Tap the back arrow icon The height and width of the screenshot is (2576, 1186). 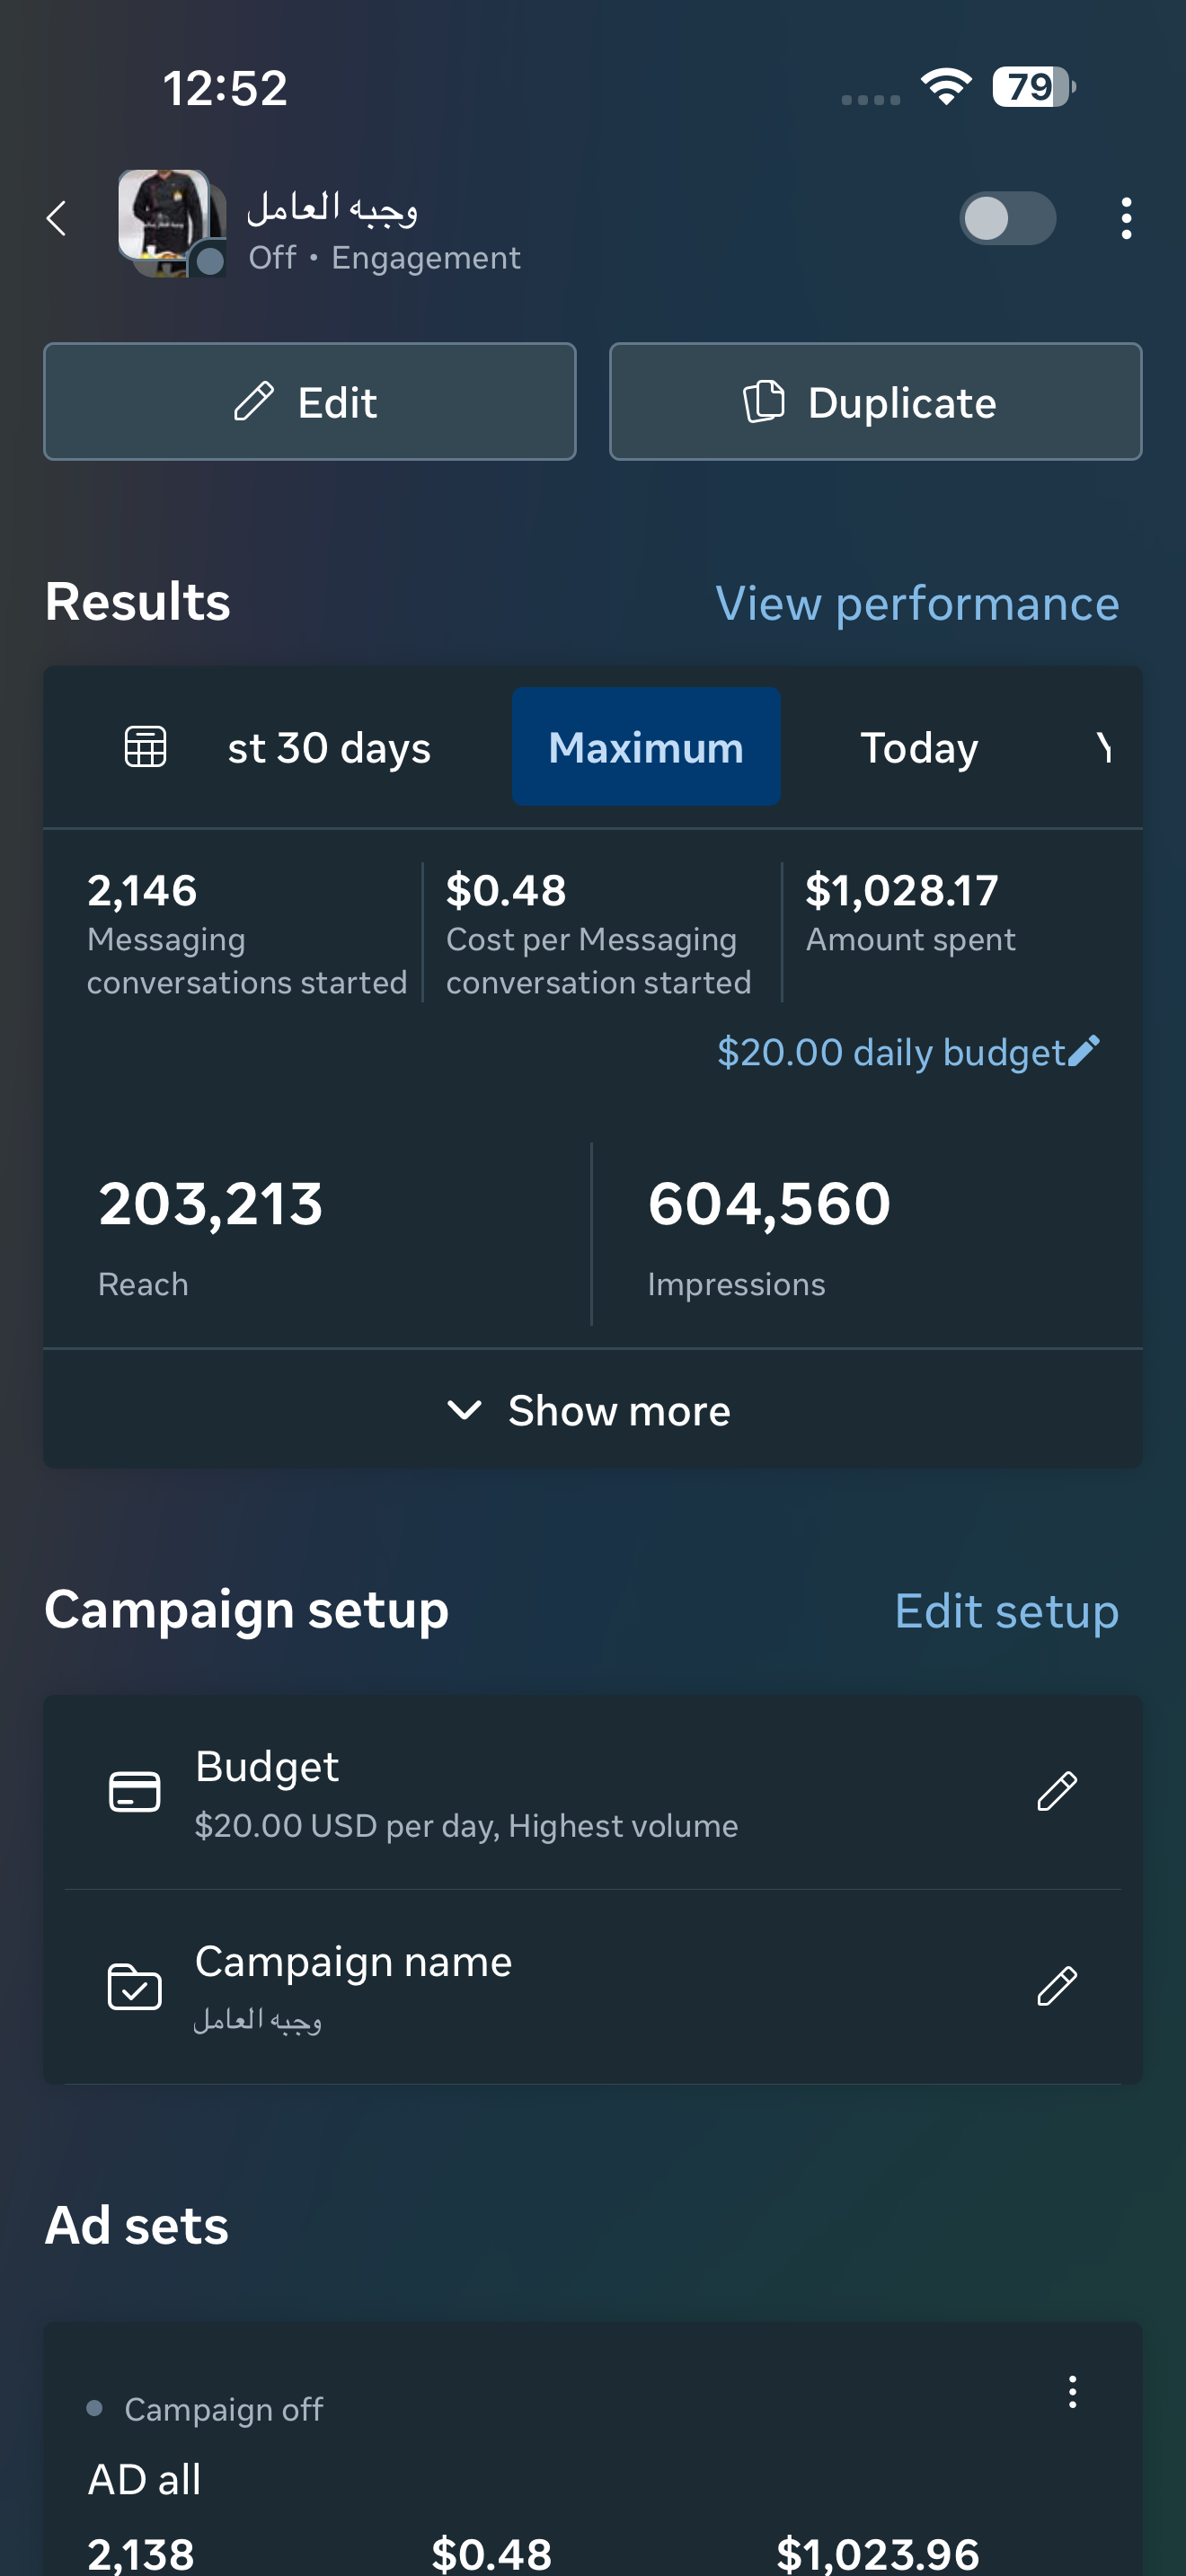[x=57, y=218]
